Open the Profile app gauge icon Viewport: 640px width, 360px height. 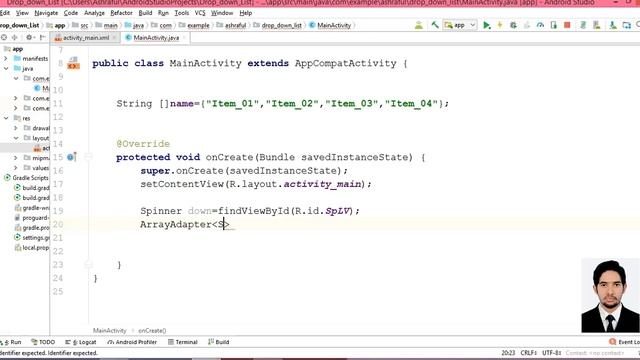(x=540, y=25)
